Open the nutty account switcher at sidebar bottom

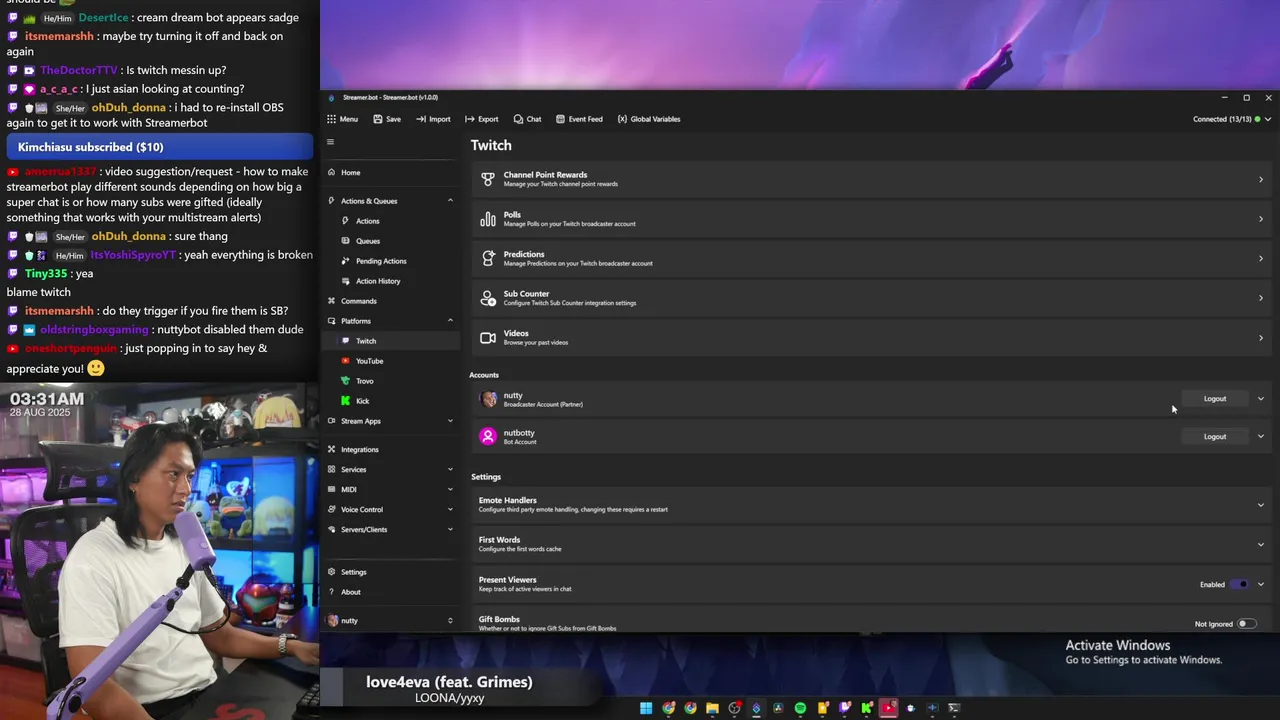(x=391, y=621)
